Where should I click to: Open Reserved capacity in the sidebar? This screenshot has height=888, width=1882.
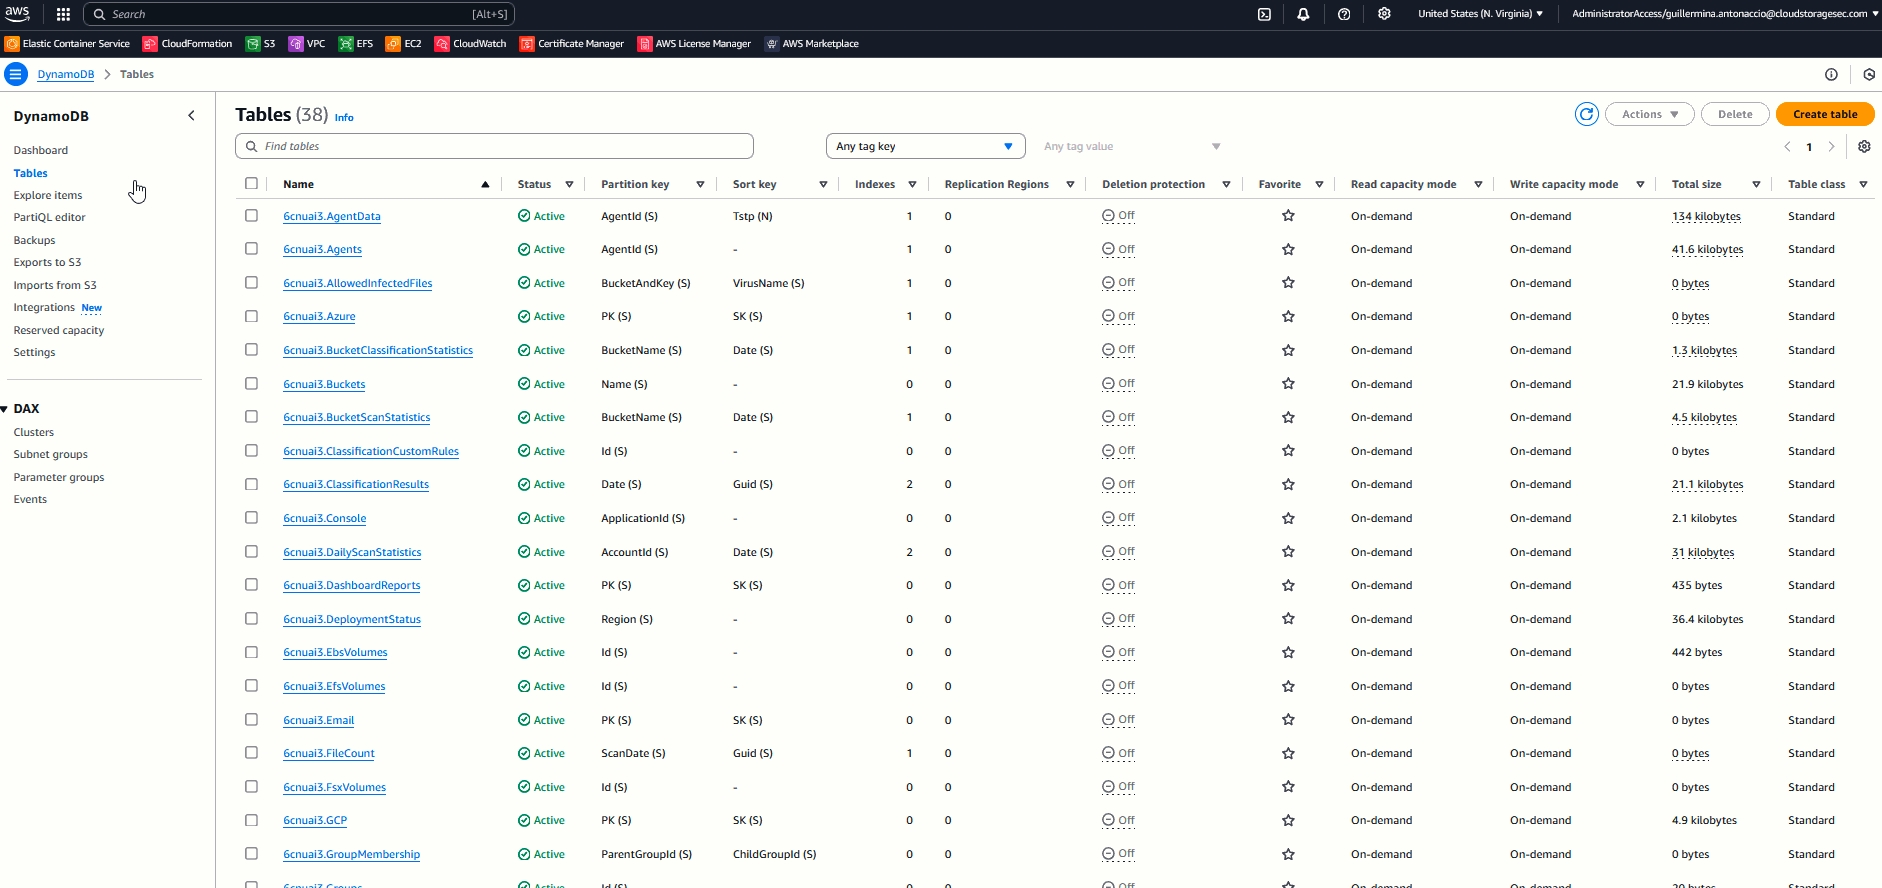tap(59, 330)
